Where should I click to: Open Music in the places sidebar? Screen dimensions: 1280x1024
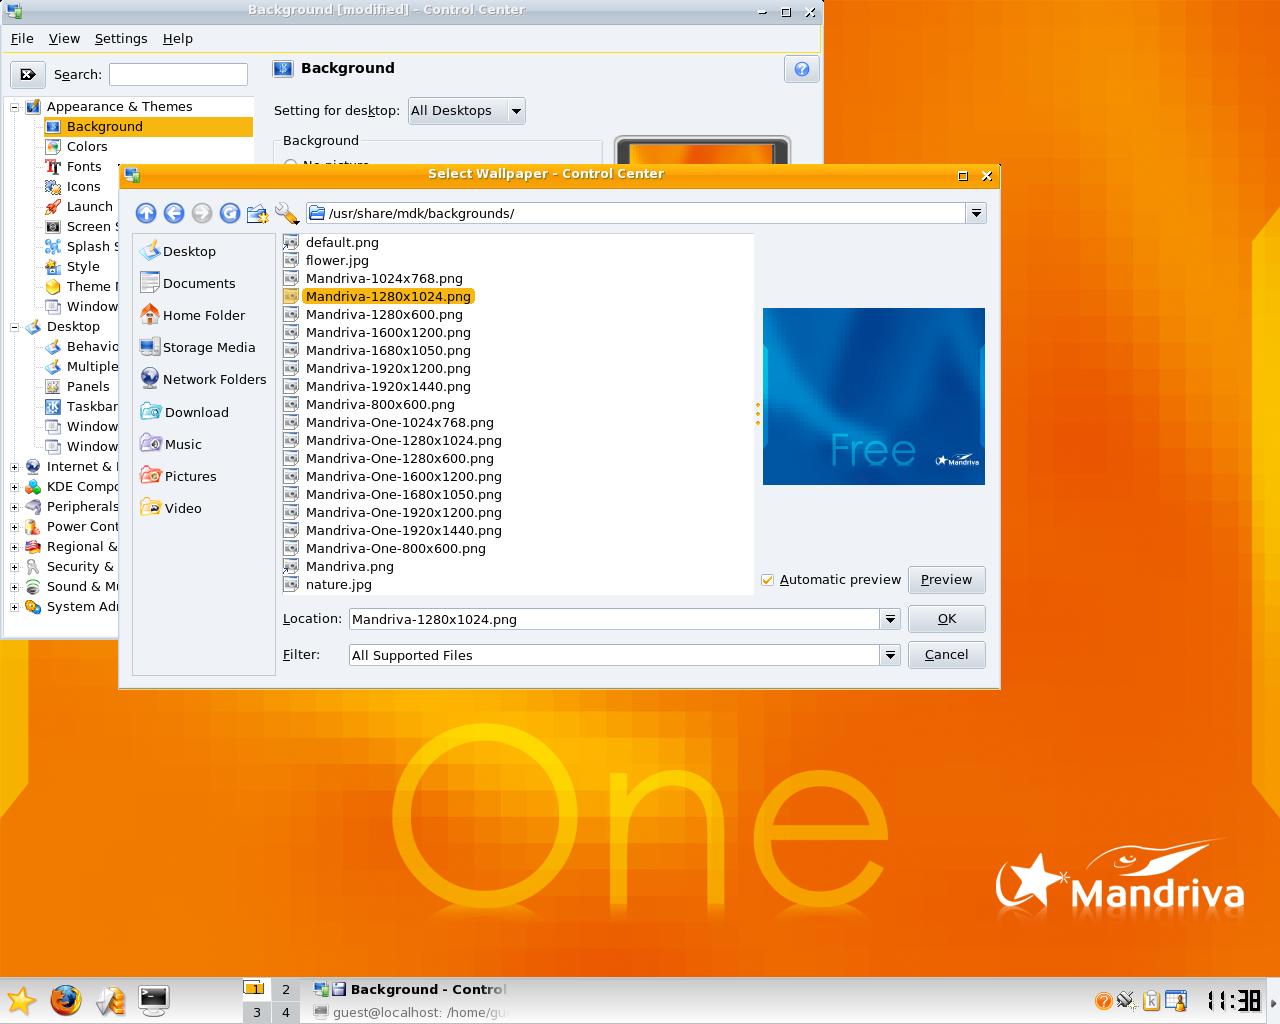pos(171,444)
